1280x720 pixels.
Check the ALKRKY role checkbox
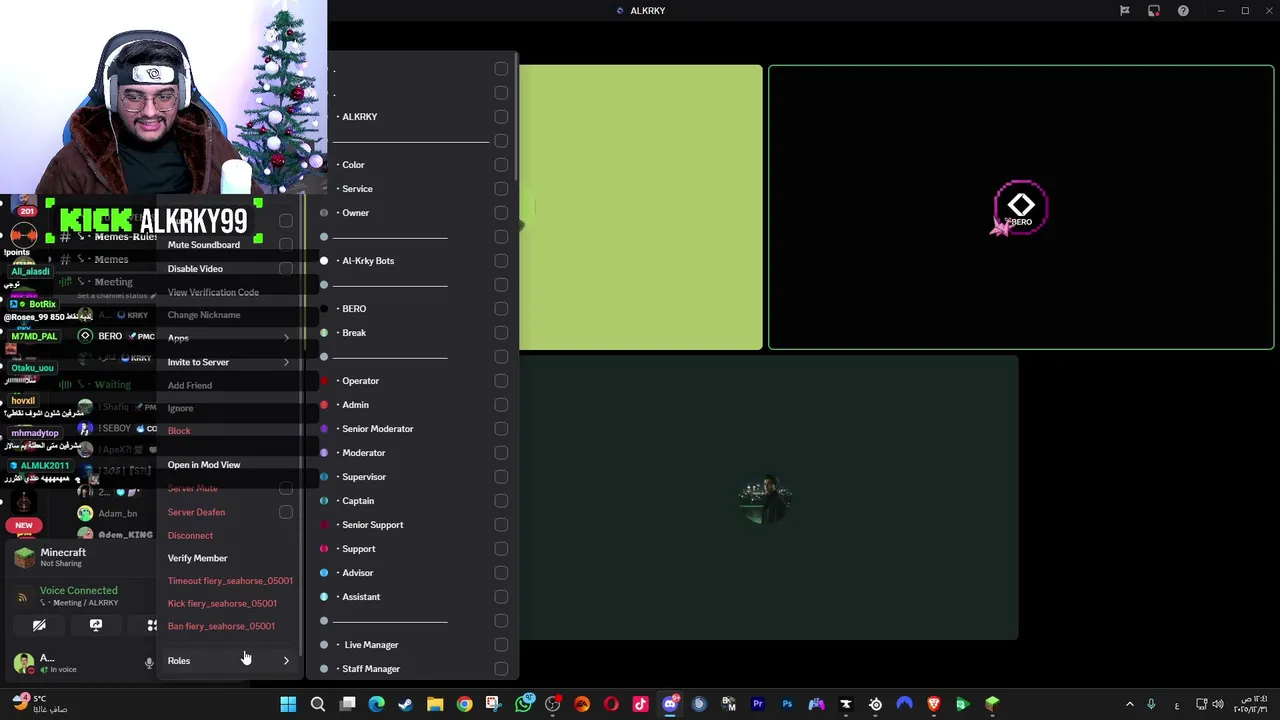pyautogui.click(x=501, y=117)
